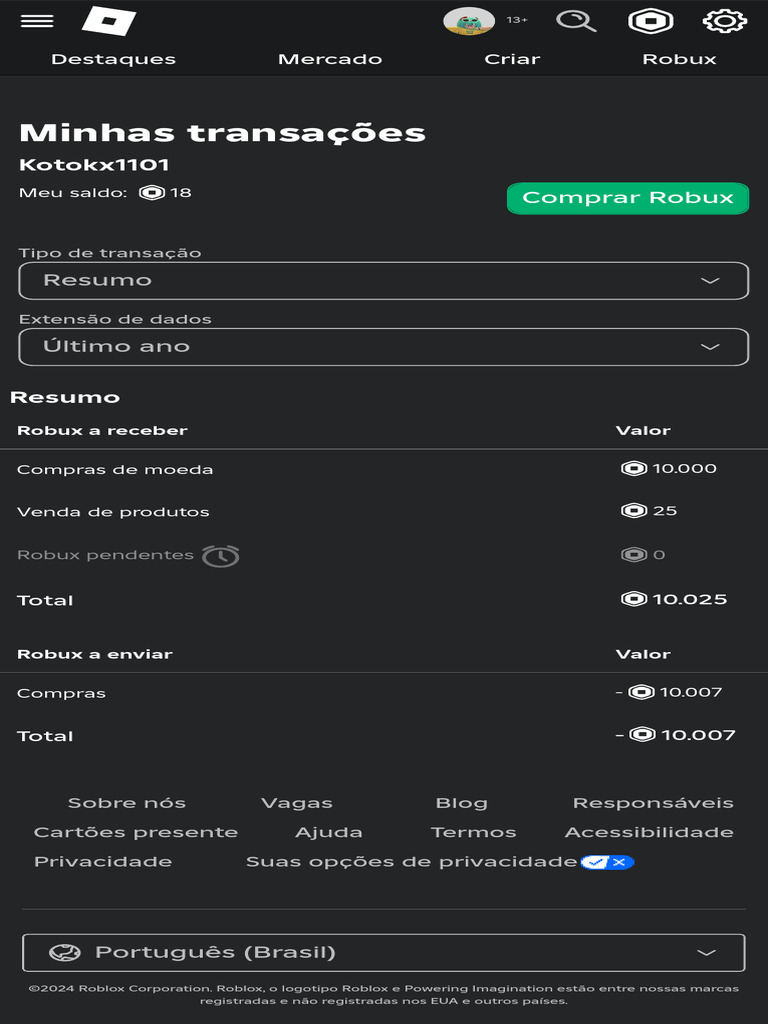Open the Último ano date range dropdown

[x=384, y=347]
